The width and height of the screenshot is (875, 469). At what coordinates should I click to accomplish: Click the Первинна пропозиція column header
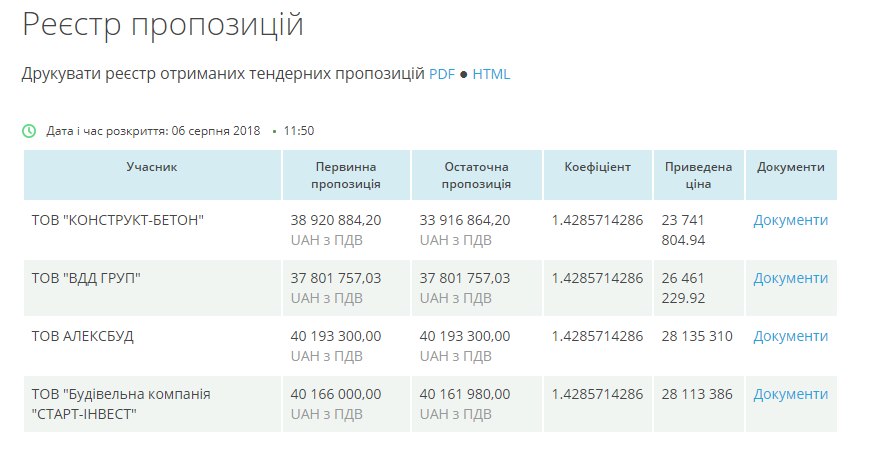346,175
